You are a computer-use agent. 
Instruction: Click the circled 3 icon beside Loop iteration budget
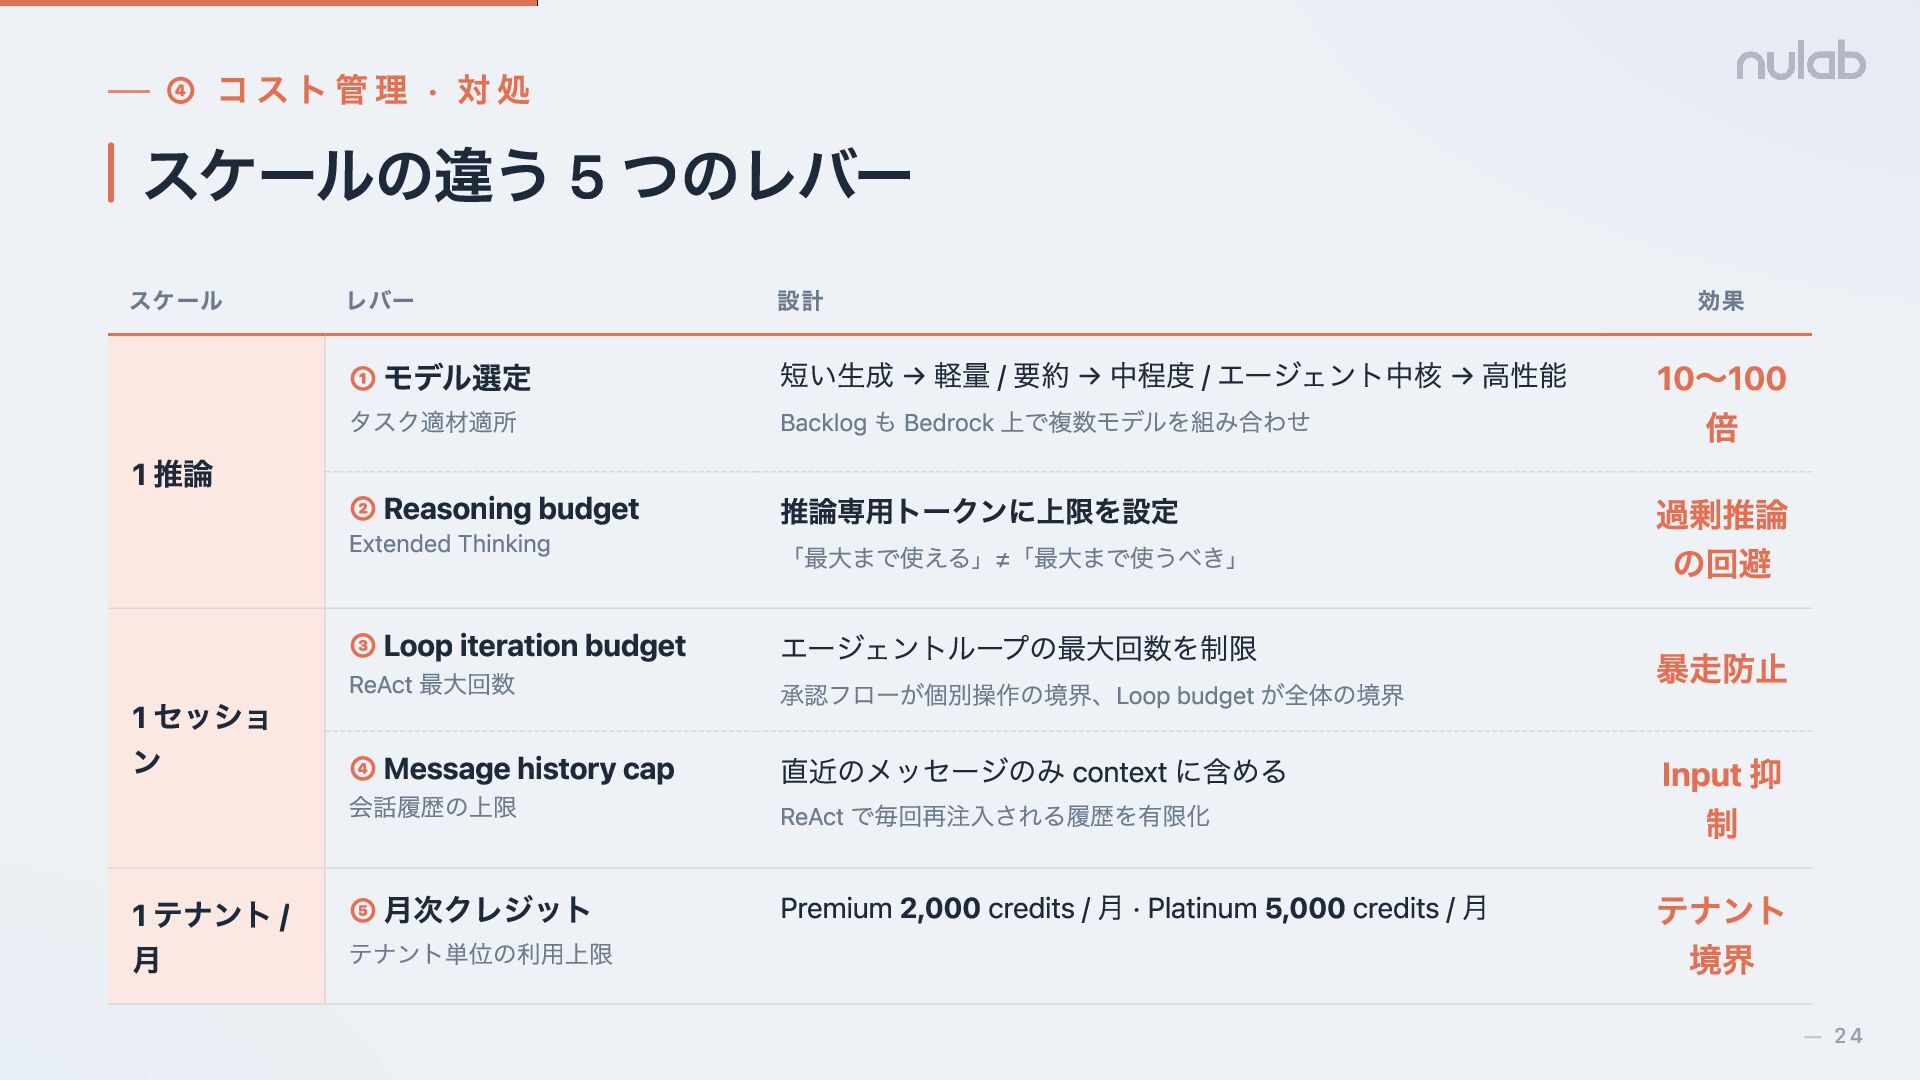coord(362,646)
